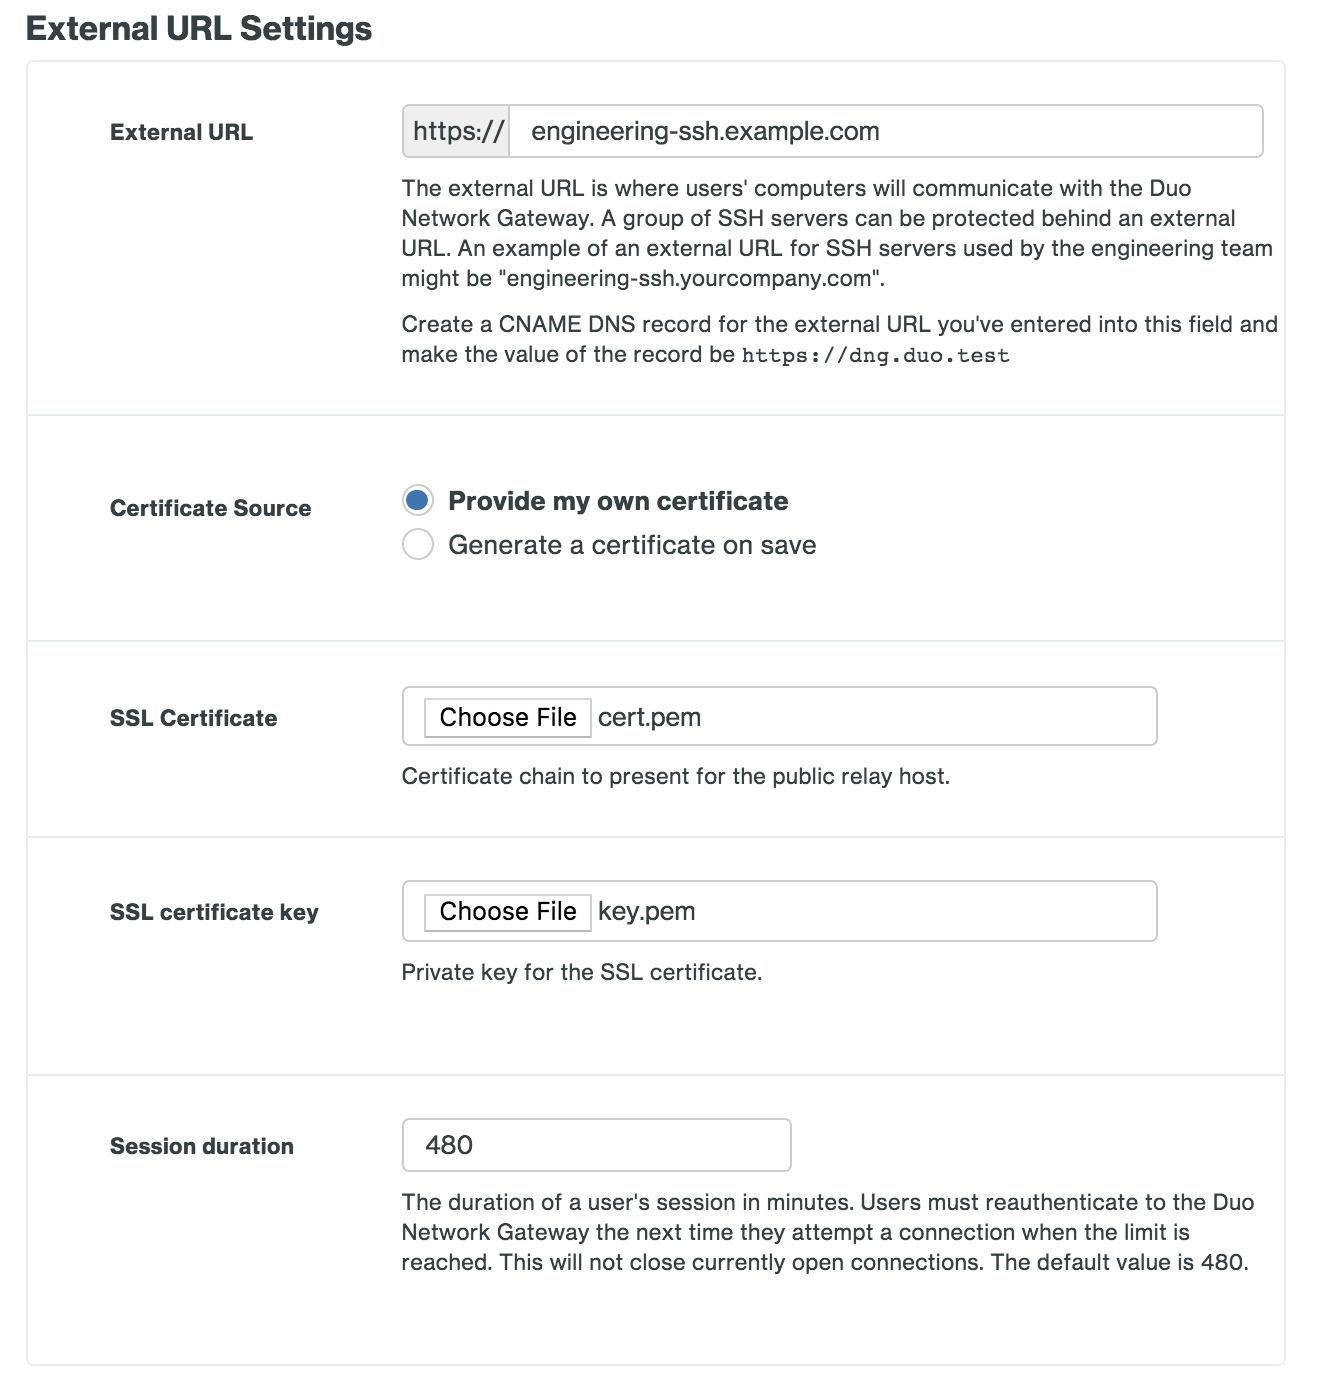Choose "Generate a certificate on save" option

(417, 544)
